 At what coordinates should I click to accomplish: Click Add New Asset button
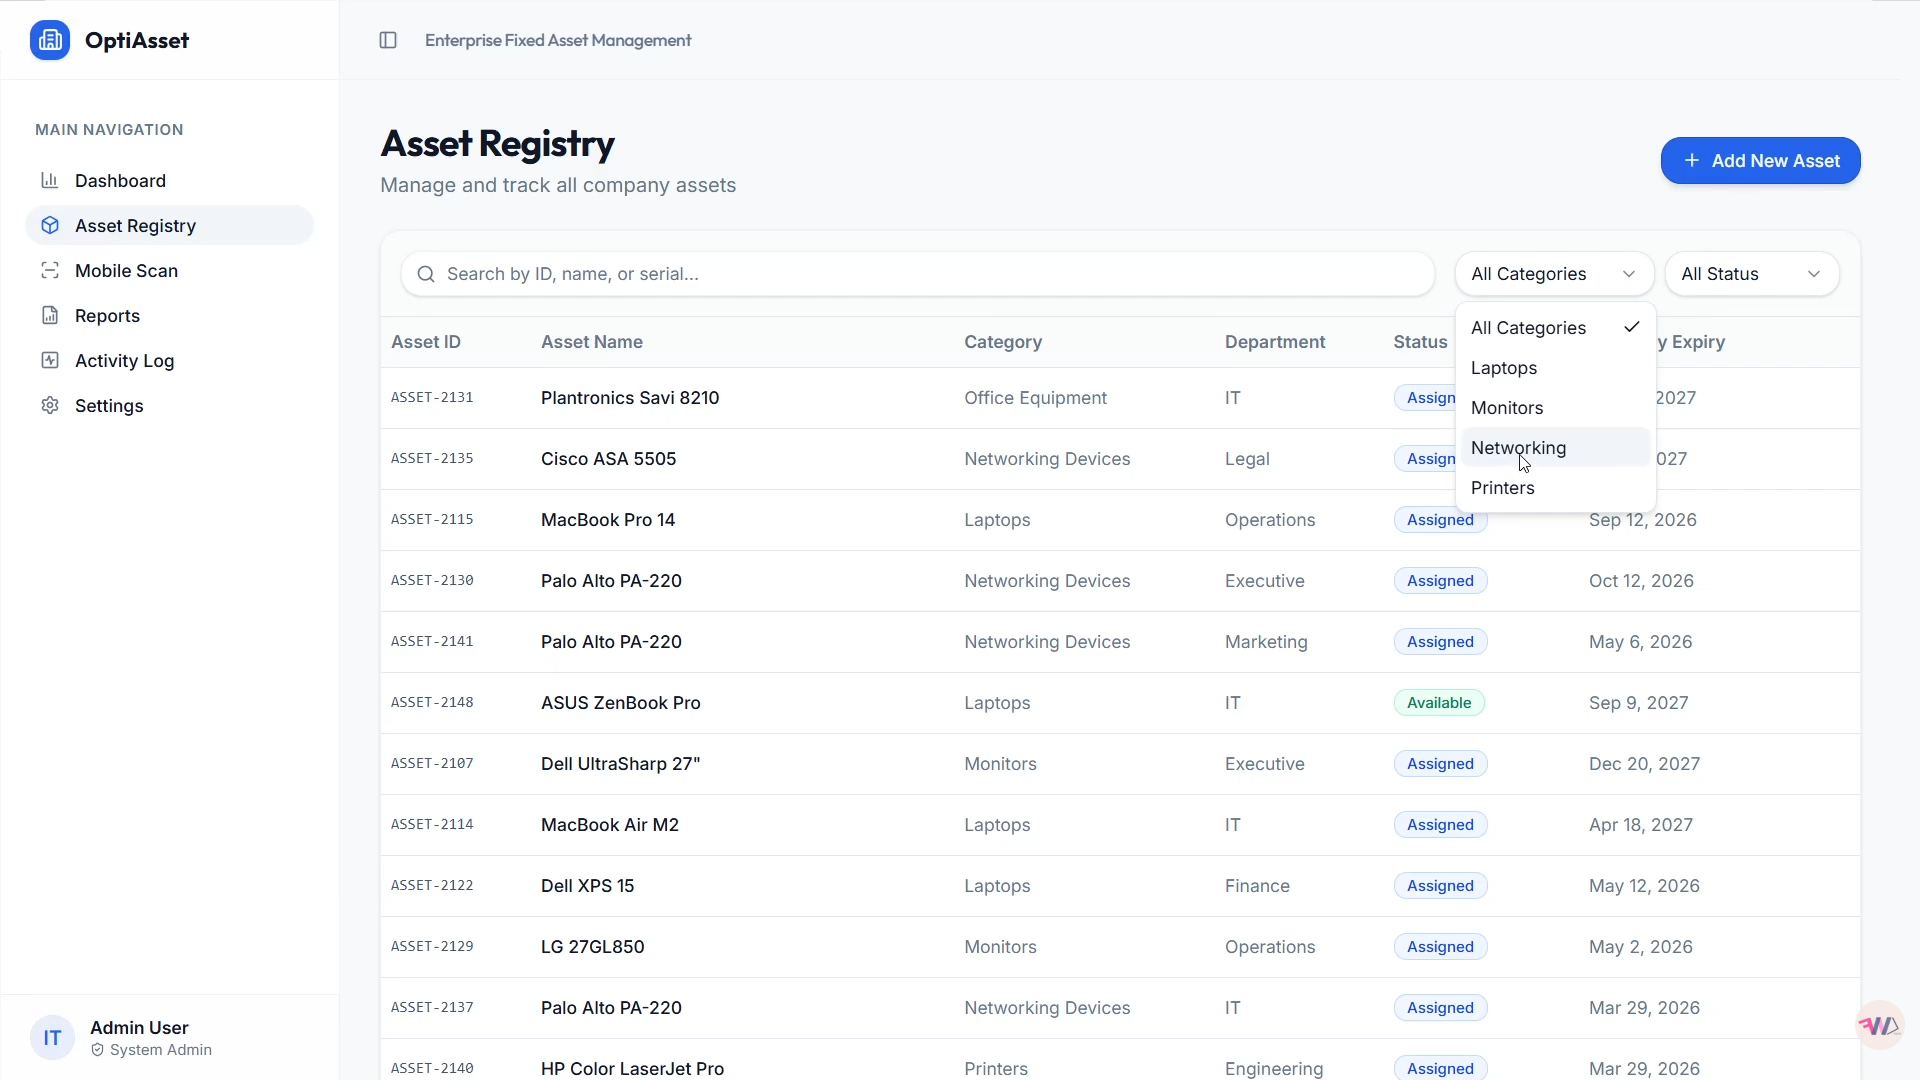click(1760, 161)
